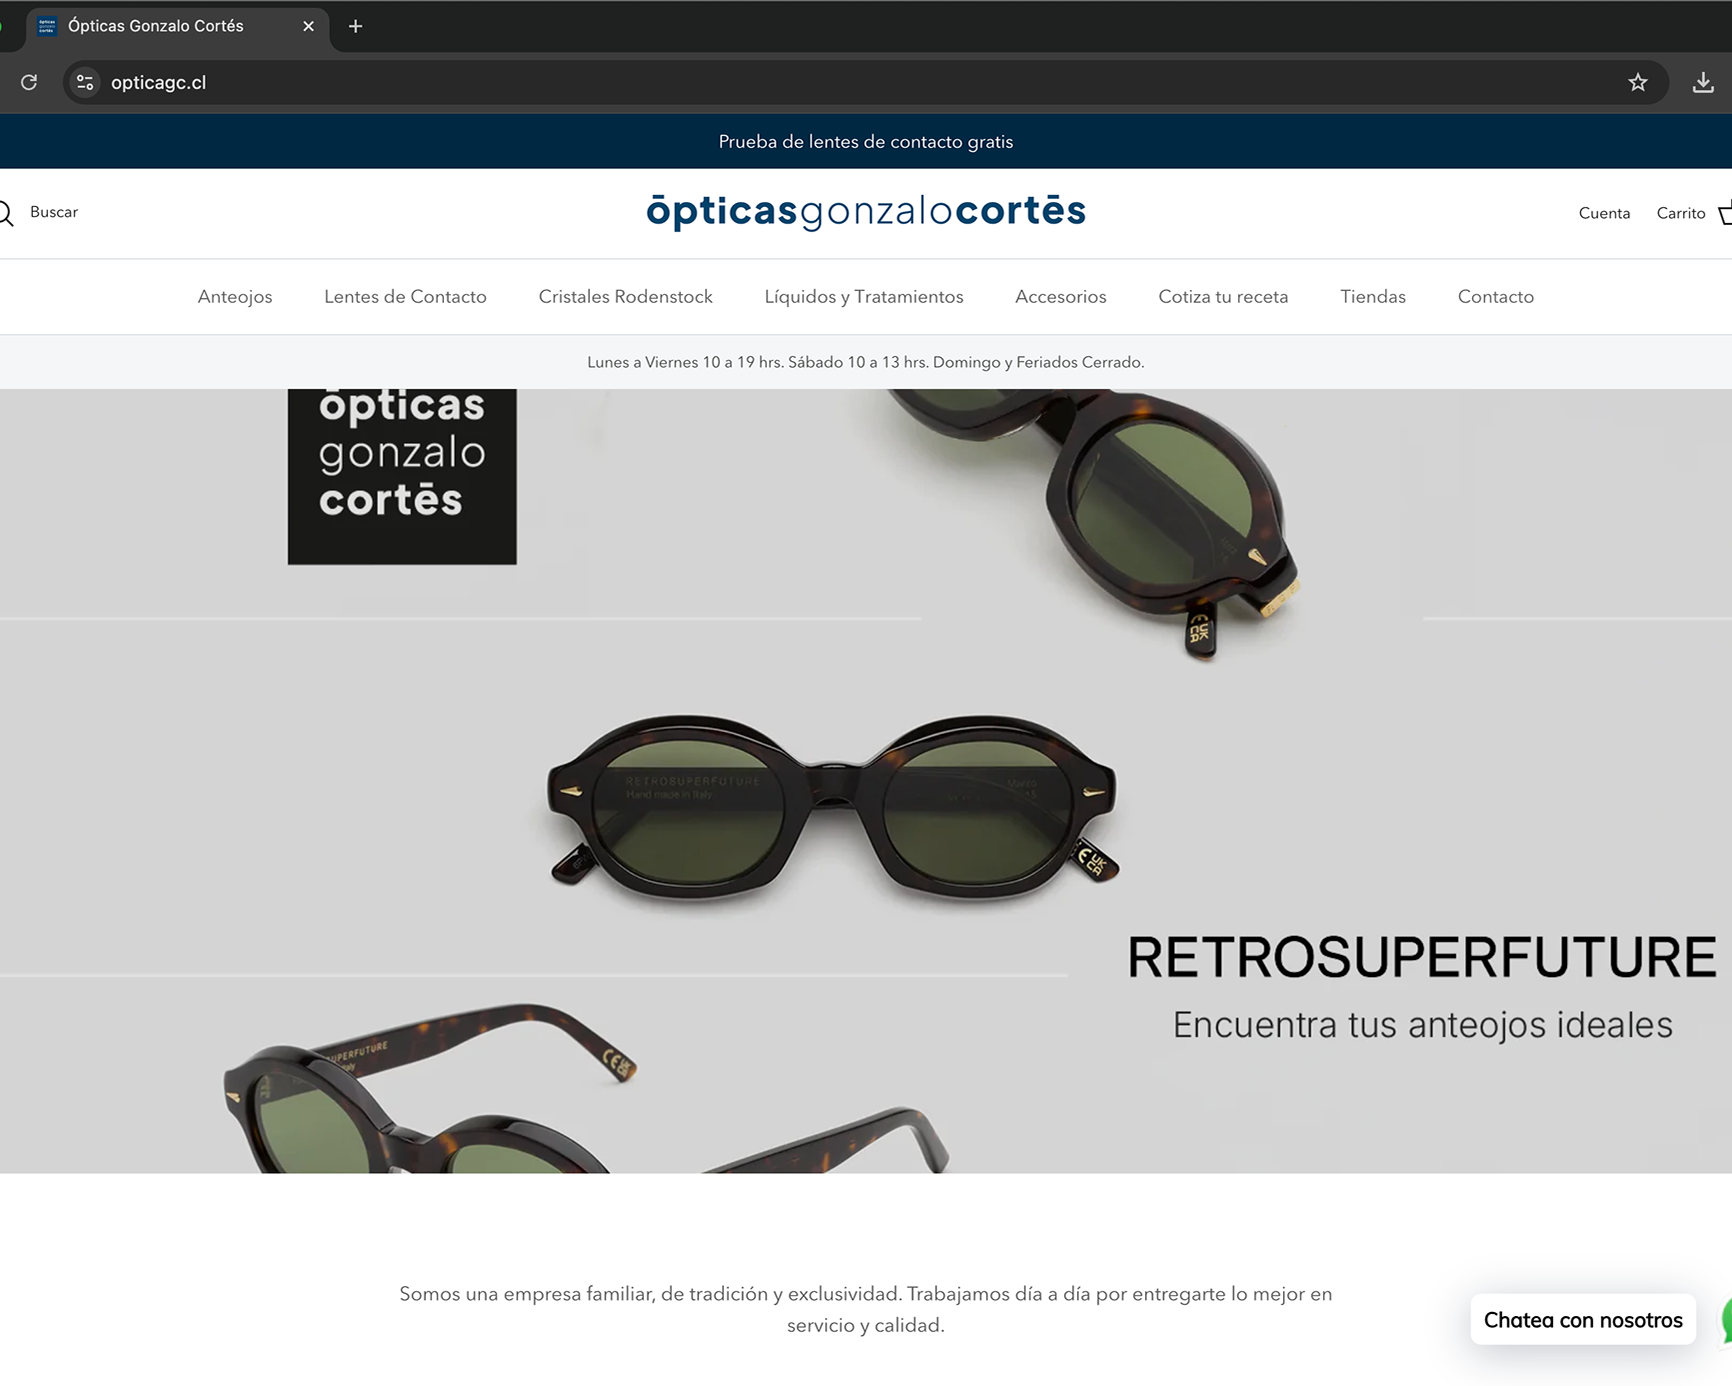Open the Contacto page
The width and height of the screenshot is (1732, 1386).
click(x=1495, y=296)
